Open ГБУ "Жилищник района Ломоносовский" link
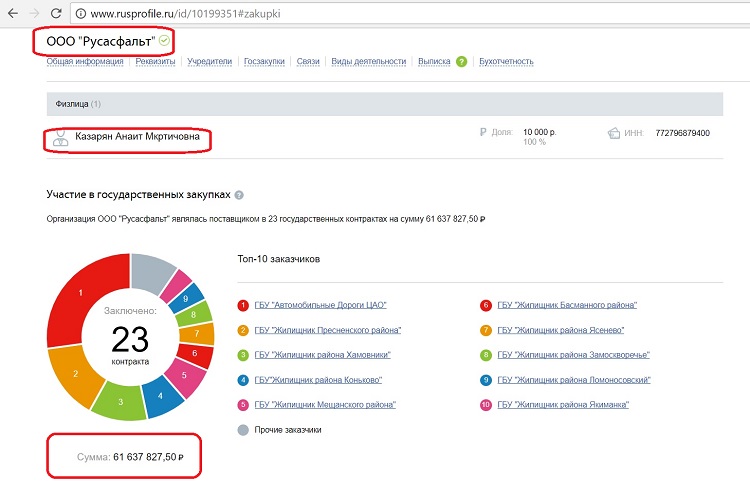 click(x=574, y=380)
